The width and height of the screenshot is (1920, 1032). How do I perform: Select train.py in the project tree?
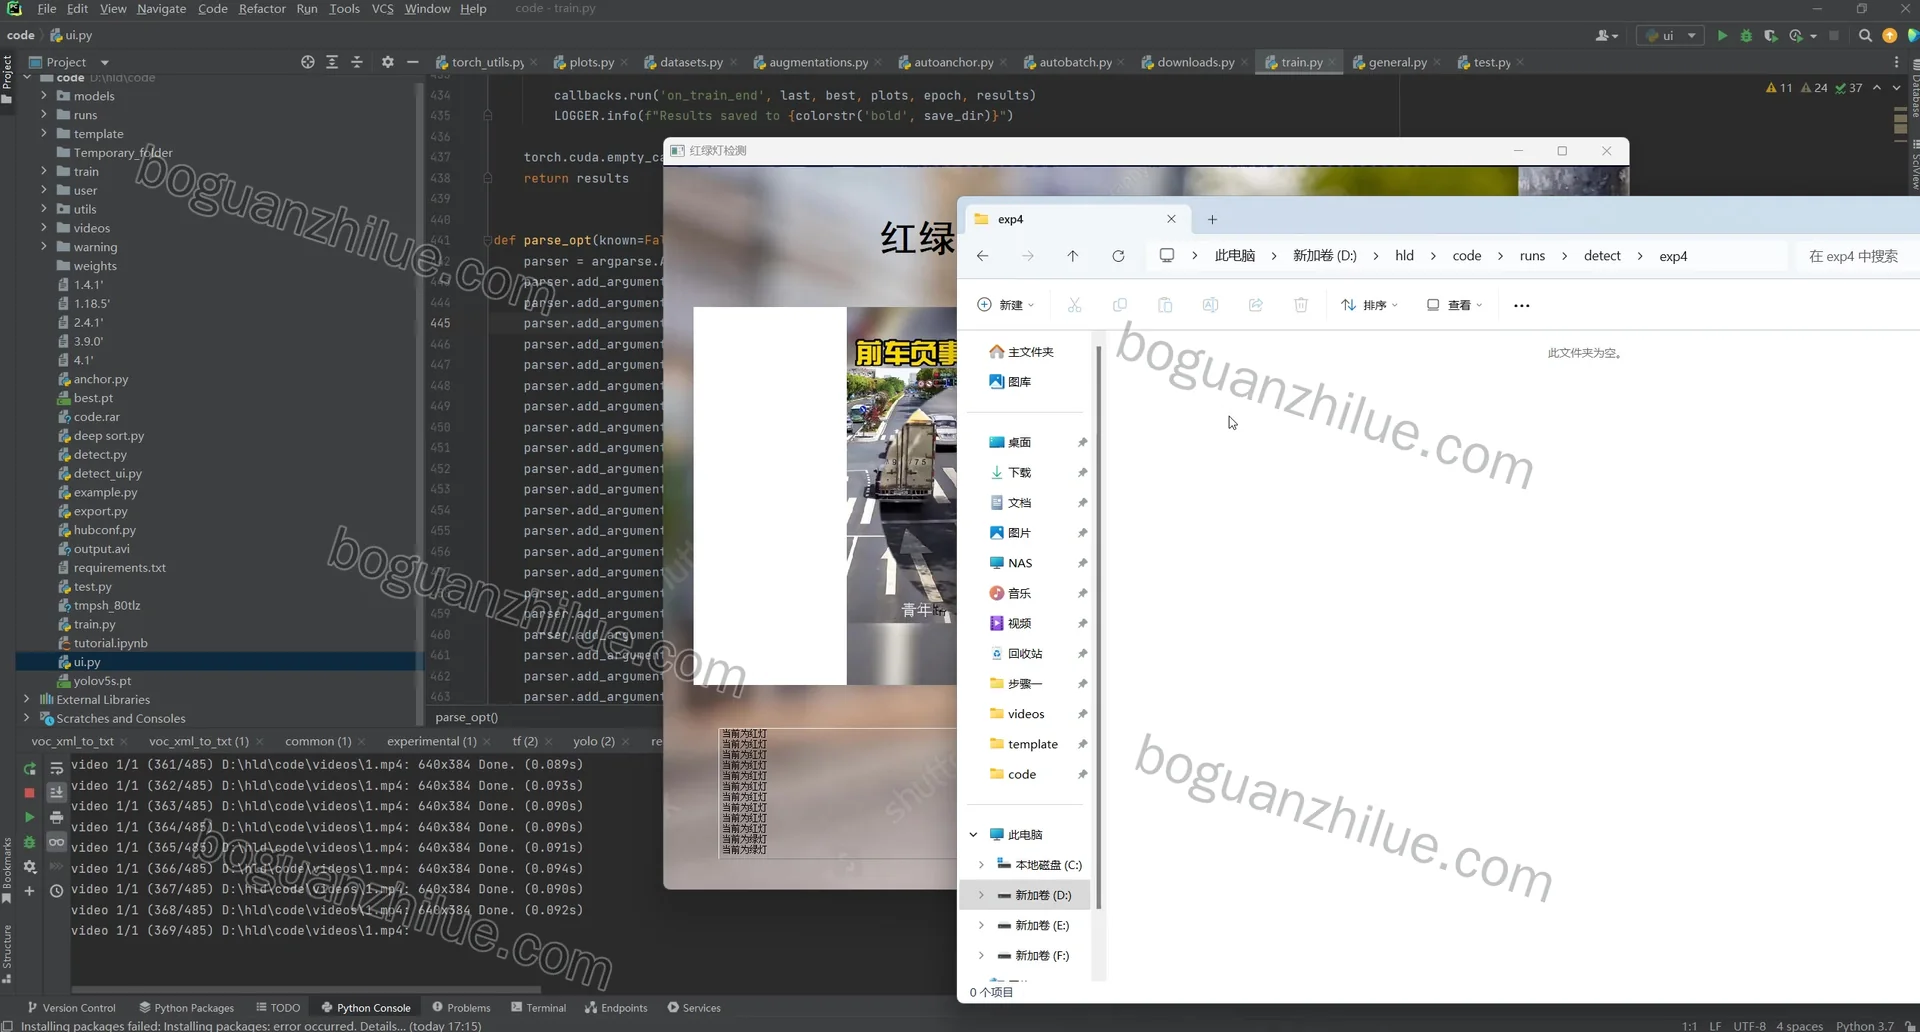[x=94, y=624]
